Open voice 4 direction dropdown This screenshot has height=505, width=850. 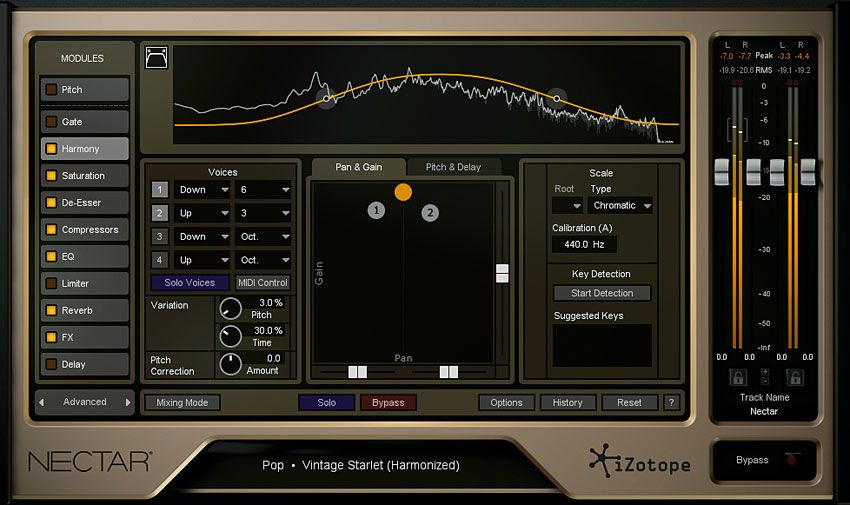click(203, 260)
